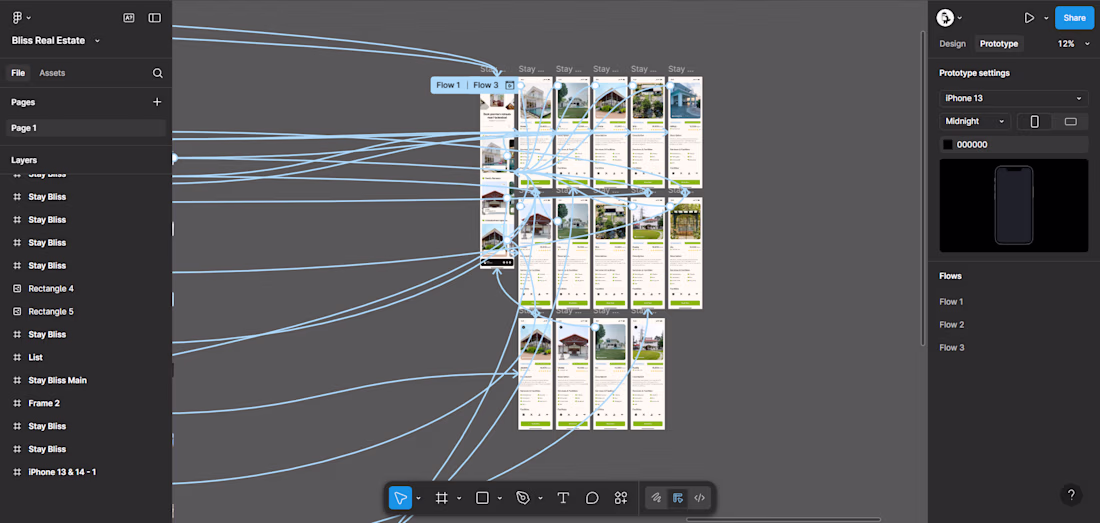Switch to Dev Mode toggle
The height and width of the screenshot is (523, 1100).
tap(699, 498)
